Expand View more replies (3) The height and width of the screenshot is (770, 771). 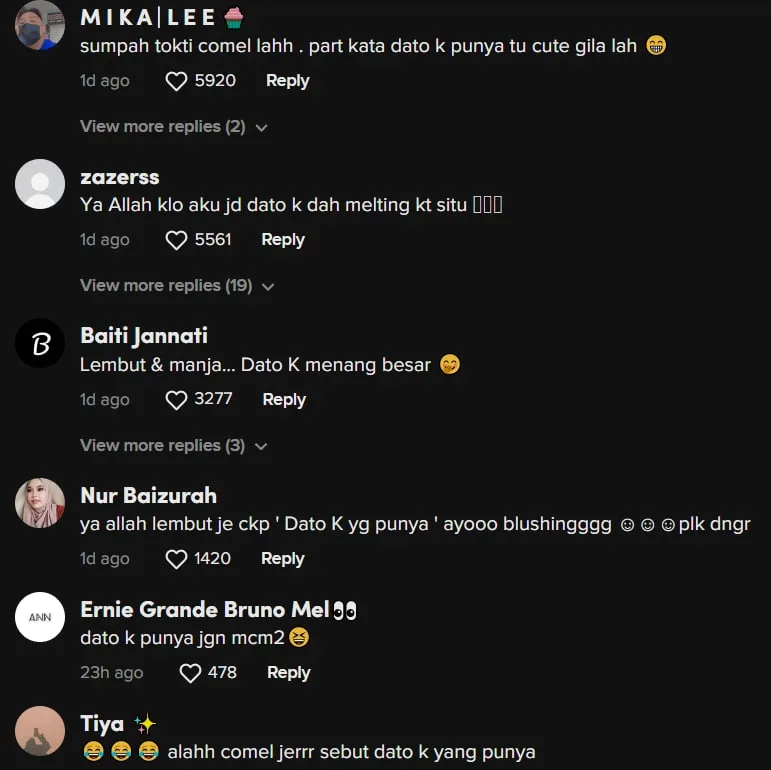click(x=174, y=445)
